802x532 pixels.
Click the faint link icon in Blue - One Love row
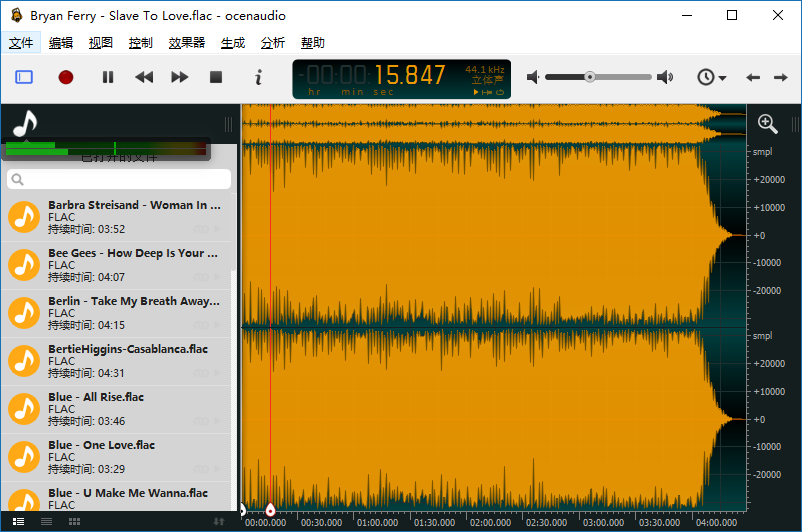point(200,469)
